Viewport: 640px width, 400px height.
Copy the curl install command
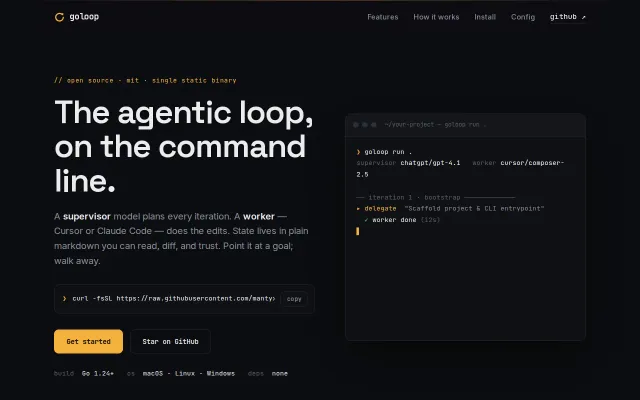[x=294, y=299]
